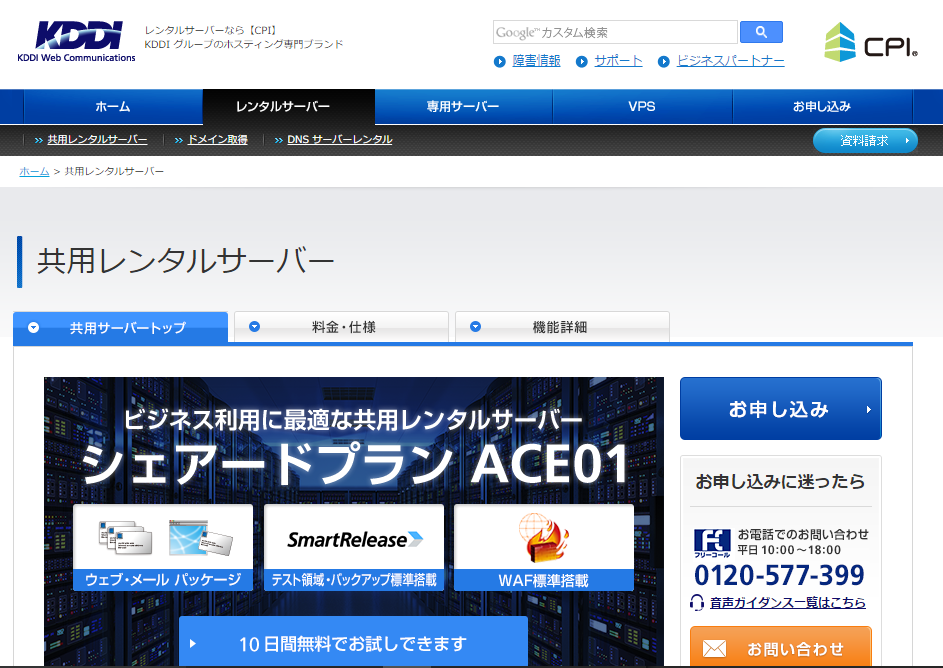Click the SmartRelease logo panel
The height and width of the screenshot is (668, 943).
(x=353, y=536)
